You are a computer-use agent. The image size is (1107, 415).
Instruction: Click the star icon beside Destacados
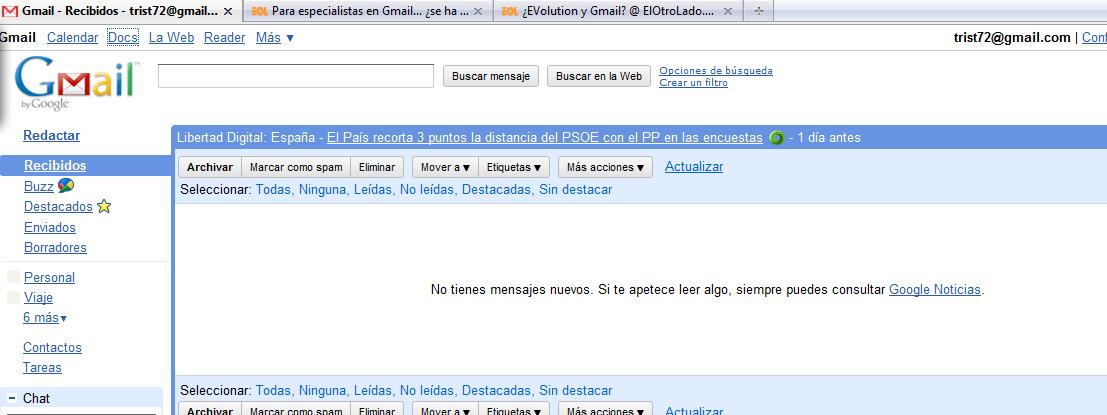104,206
